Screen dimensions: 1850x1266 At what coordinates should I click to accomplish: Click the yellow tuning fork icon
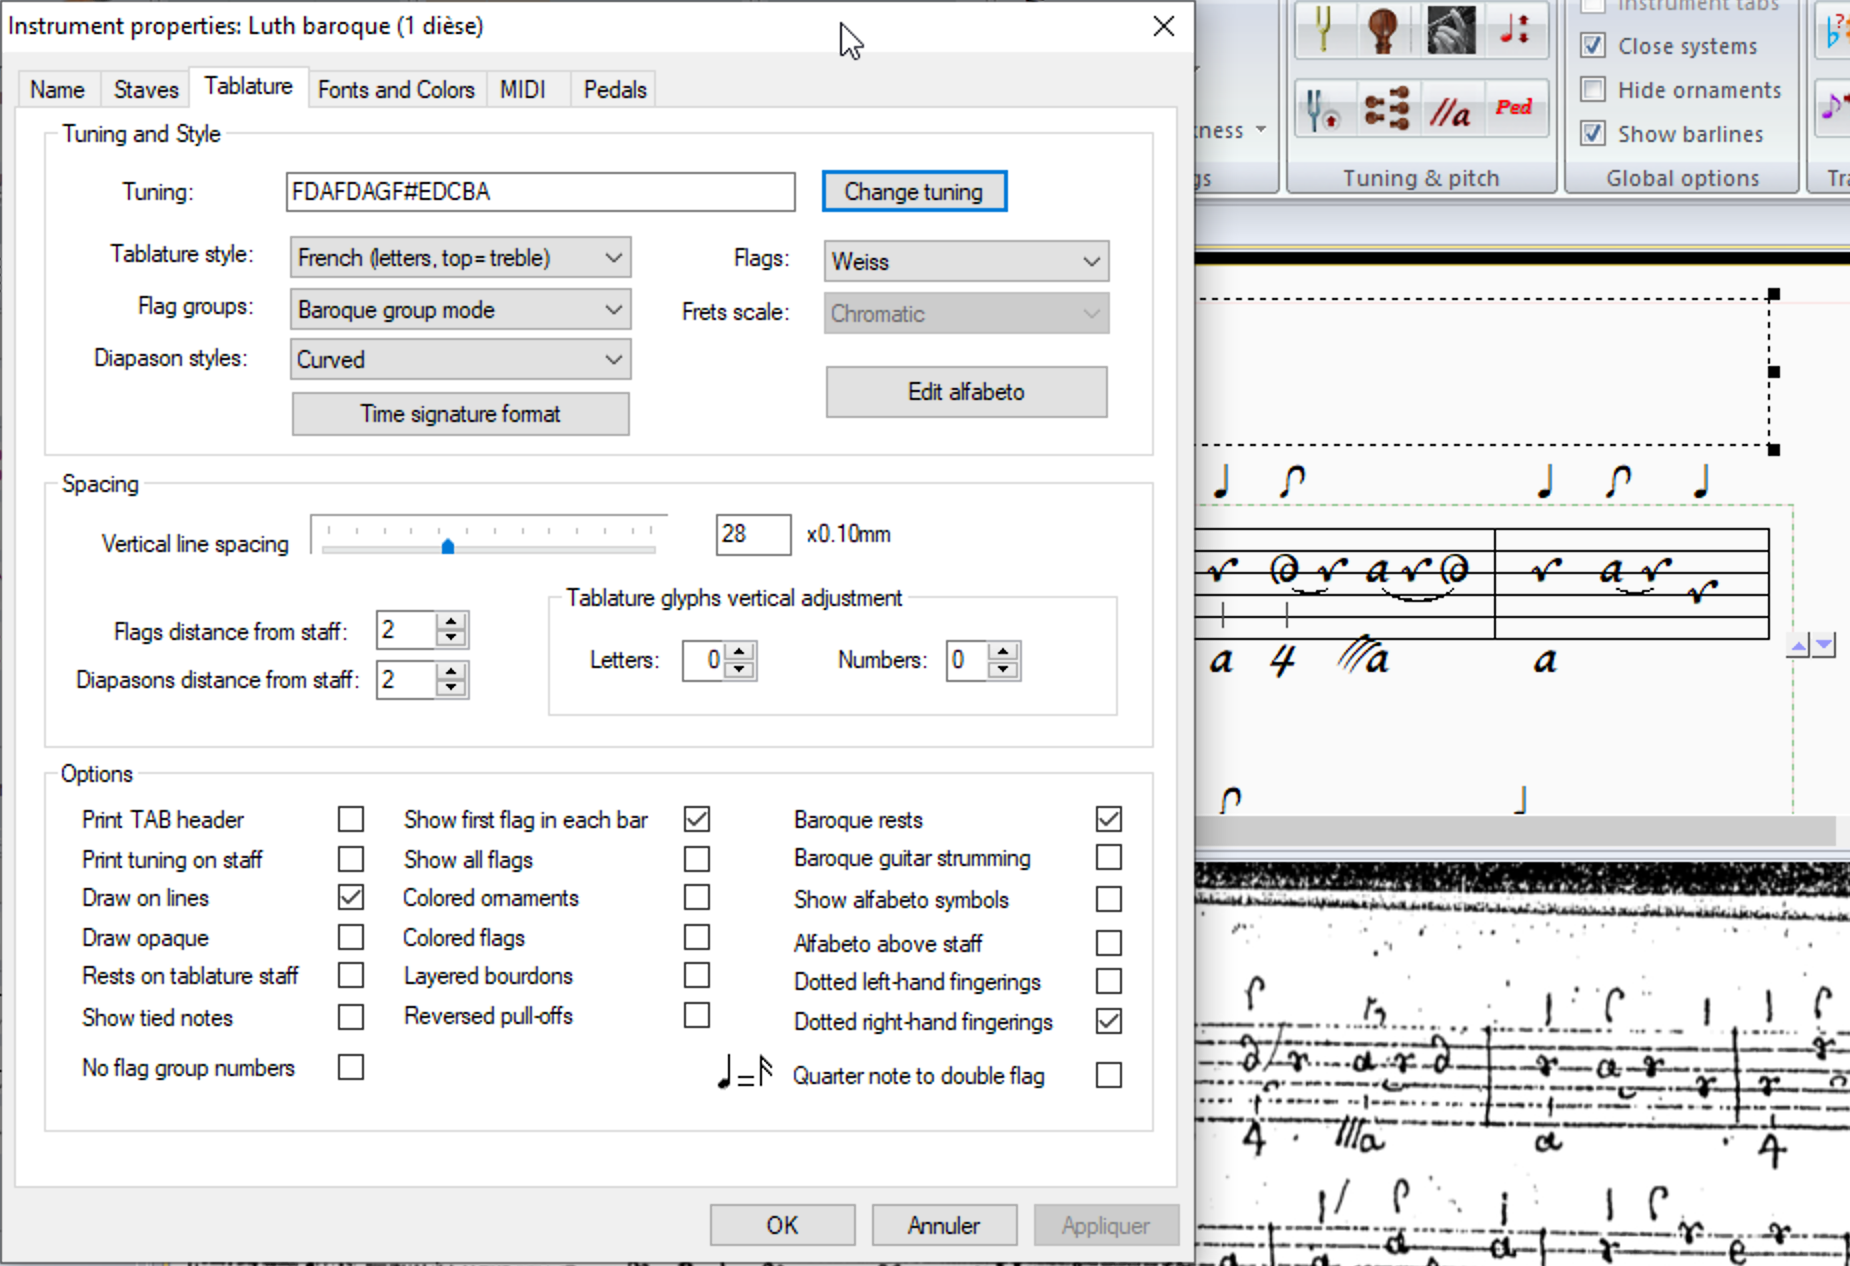1324,29
